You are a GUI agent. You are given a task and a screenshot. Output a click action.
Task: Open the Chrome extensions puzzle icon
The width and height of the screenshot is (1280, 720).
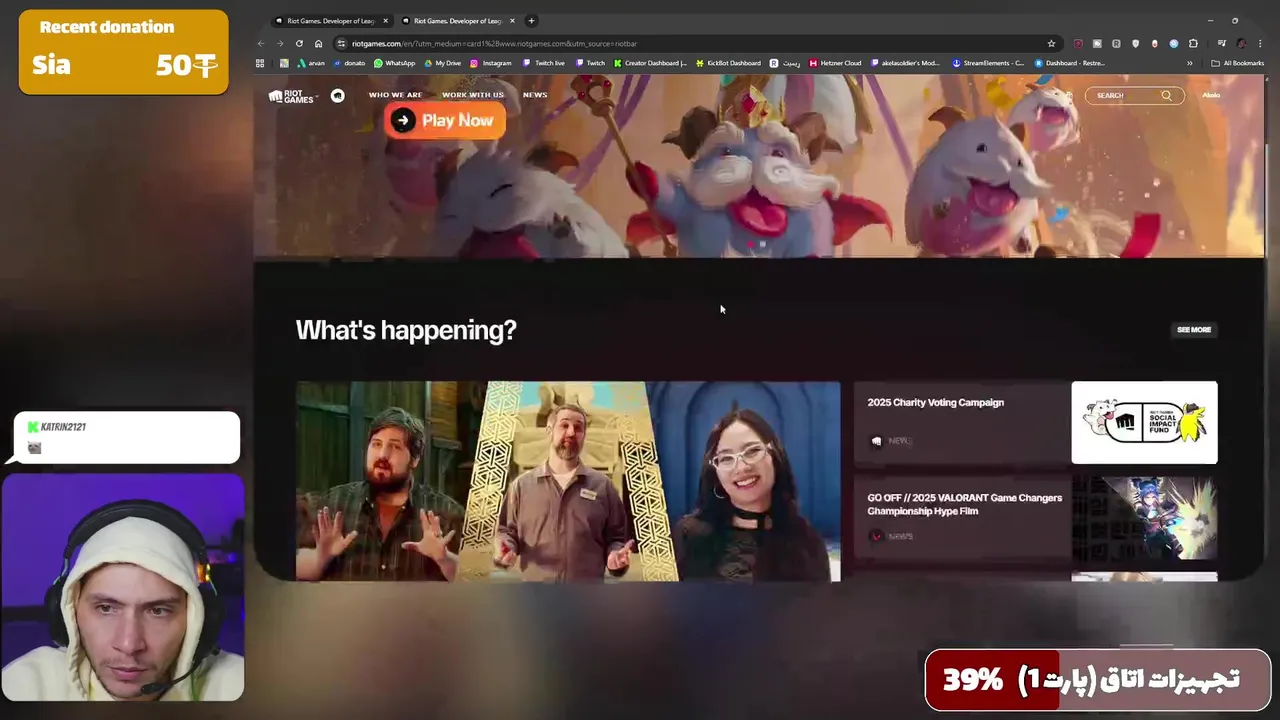pos(1193,43)
